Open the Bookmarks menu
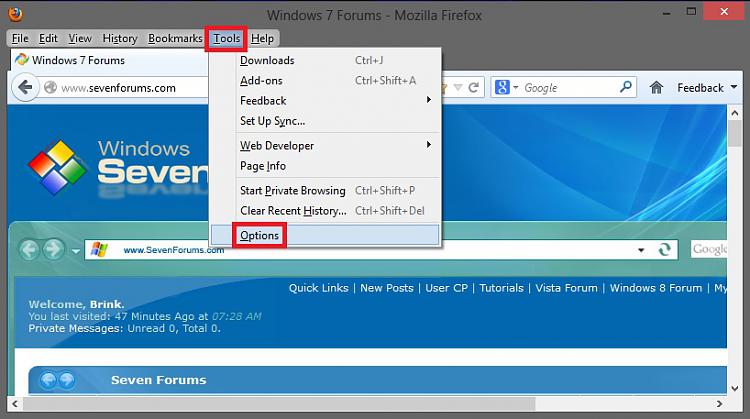The width and height of the screenshot is (750, 419). (175, 38)
